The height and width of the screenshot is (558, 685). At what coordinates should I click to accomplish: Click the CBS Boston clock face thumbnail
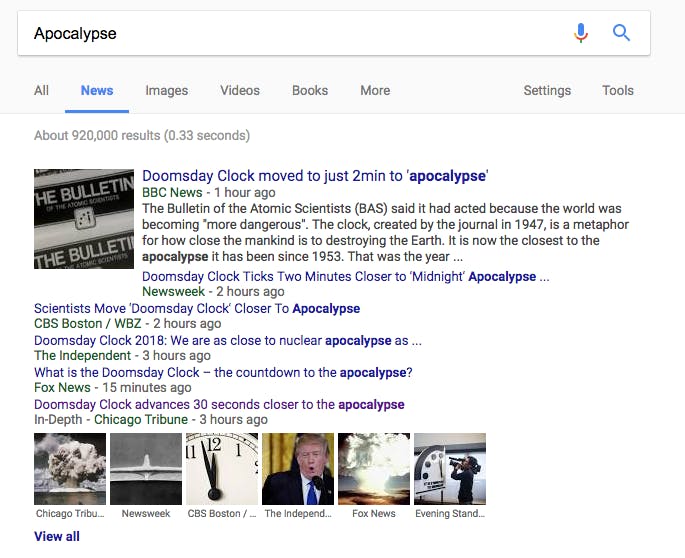[x=222, y=469]
